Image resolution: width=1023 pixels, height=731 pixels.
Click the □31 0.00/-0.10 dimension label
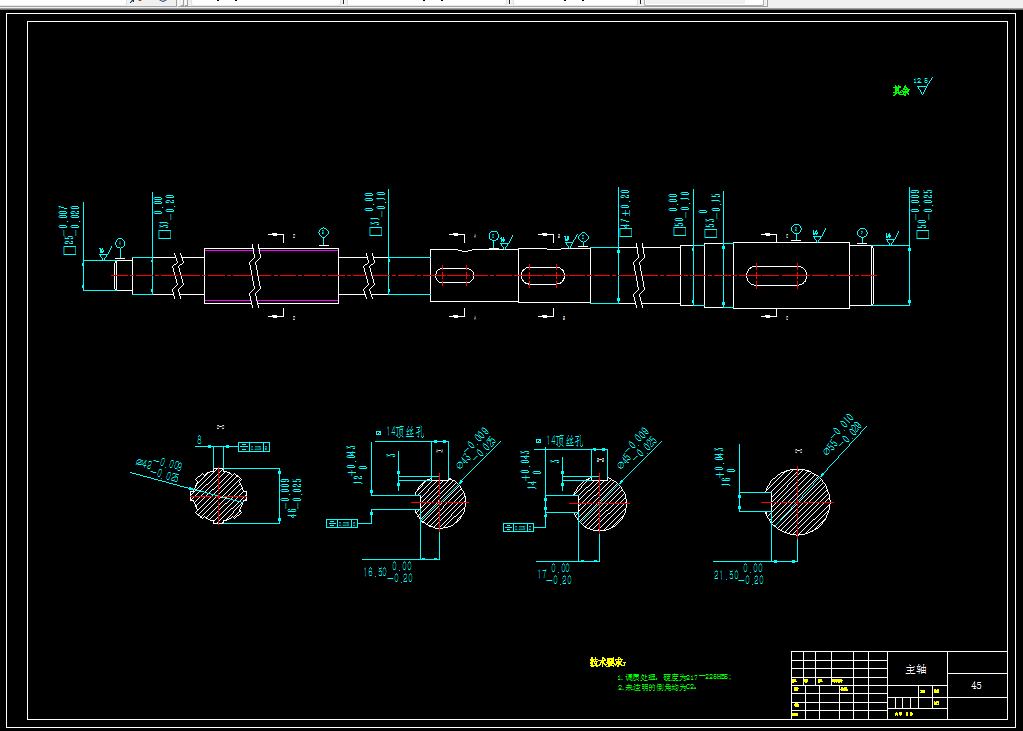379,213
